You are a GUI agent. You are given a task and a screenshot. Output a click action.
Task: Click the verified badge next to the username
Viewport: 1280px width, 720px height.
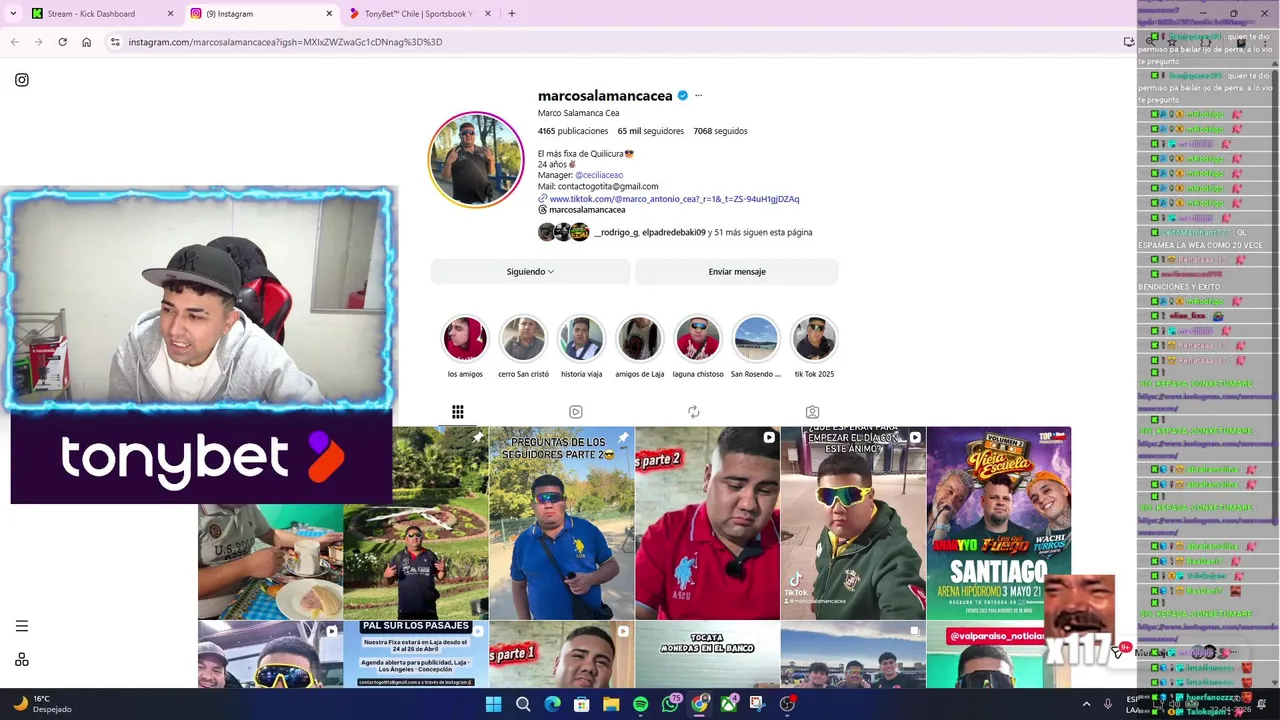[x=683, y=96]
